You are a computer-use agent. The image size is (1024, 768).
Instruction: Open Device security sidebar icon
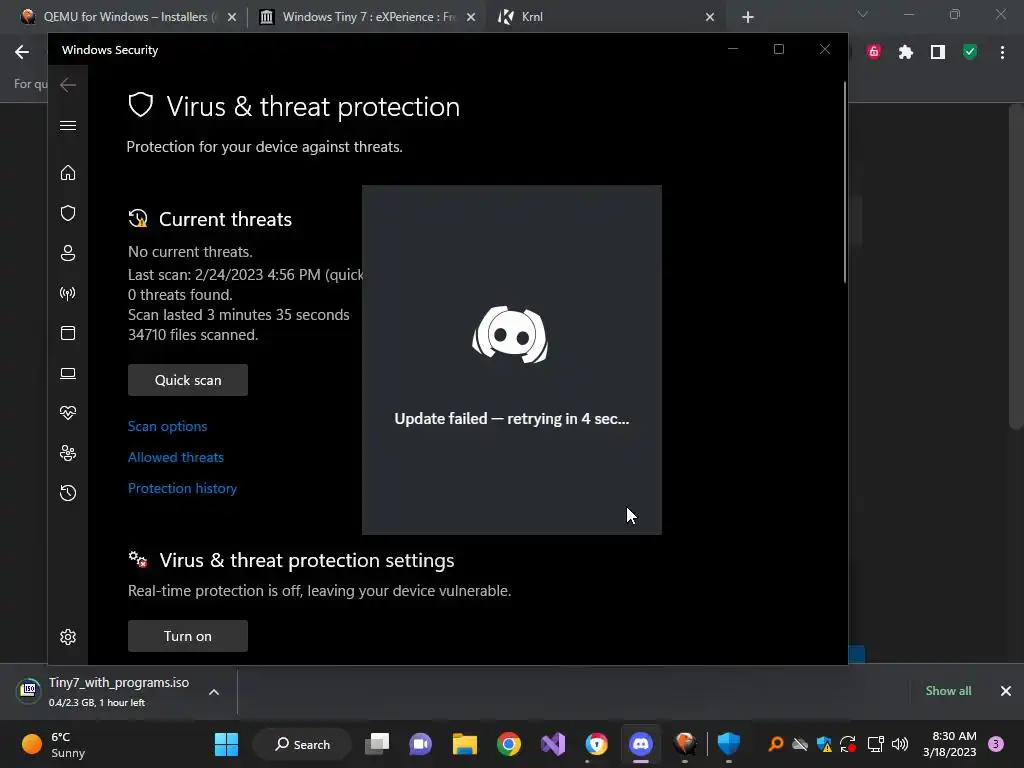(68, 373)
